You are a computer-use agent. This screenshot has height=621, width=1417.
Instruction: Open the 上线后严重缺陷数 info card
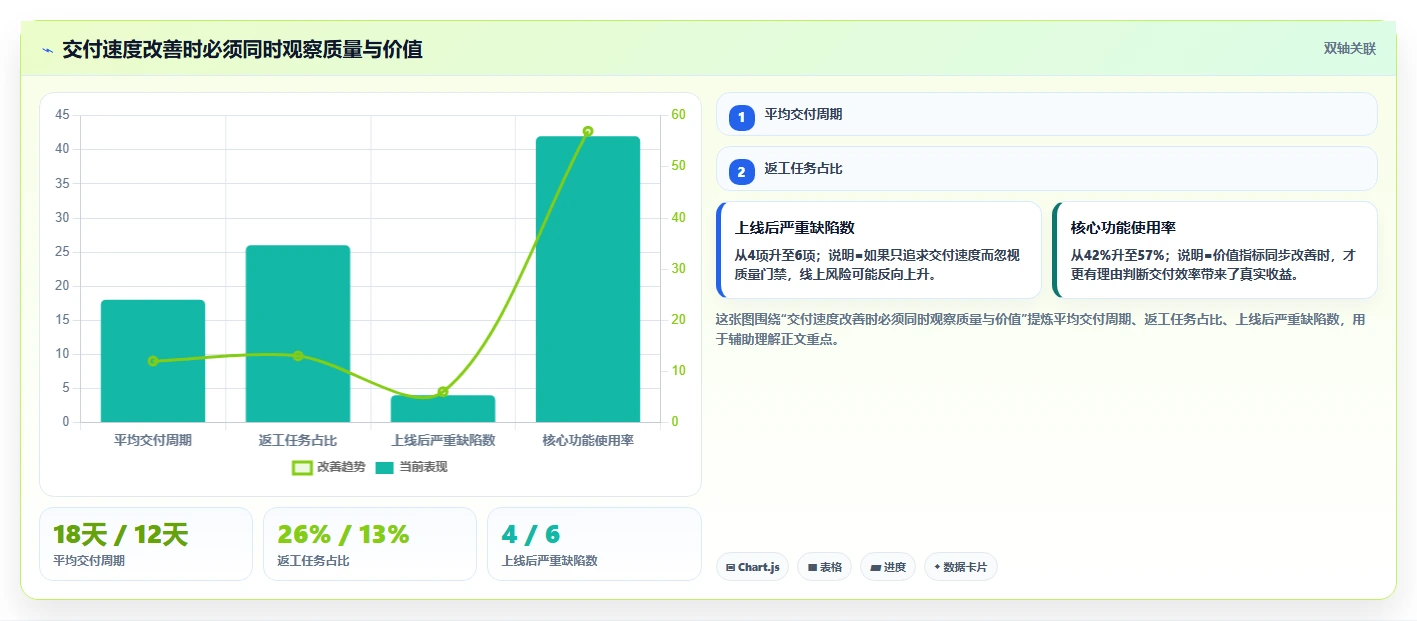[x=879, y=250]
